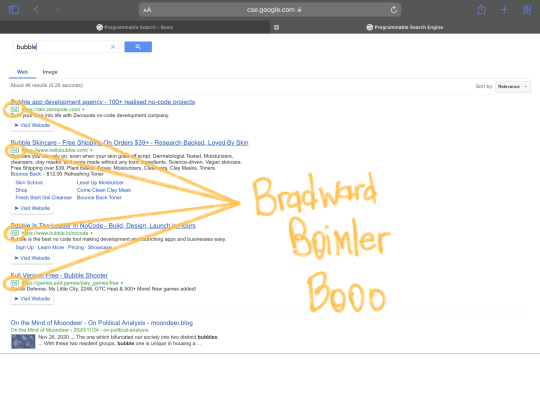Go back with the back arrow
Image resolution: width=540 pixels, height=405 pixels.
(x=36, y=10)
